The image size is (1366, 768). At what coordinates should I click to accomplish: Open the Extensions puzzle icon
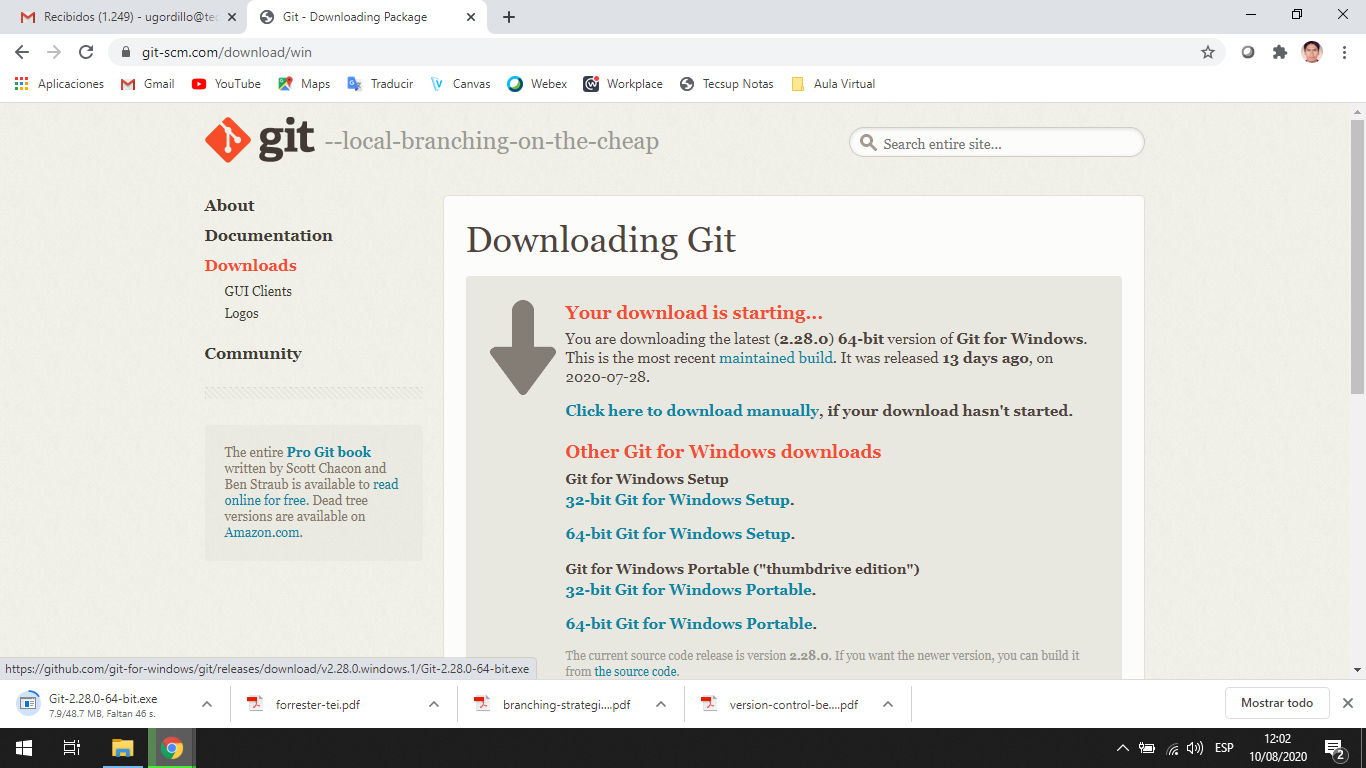pyautogui.click(x=1279, y=52)
